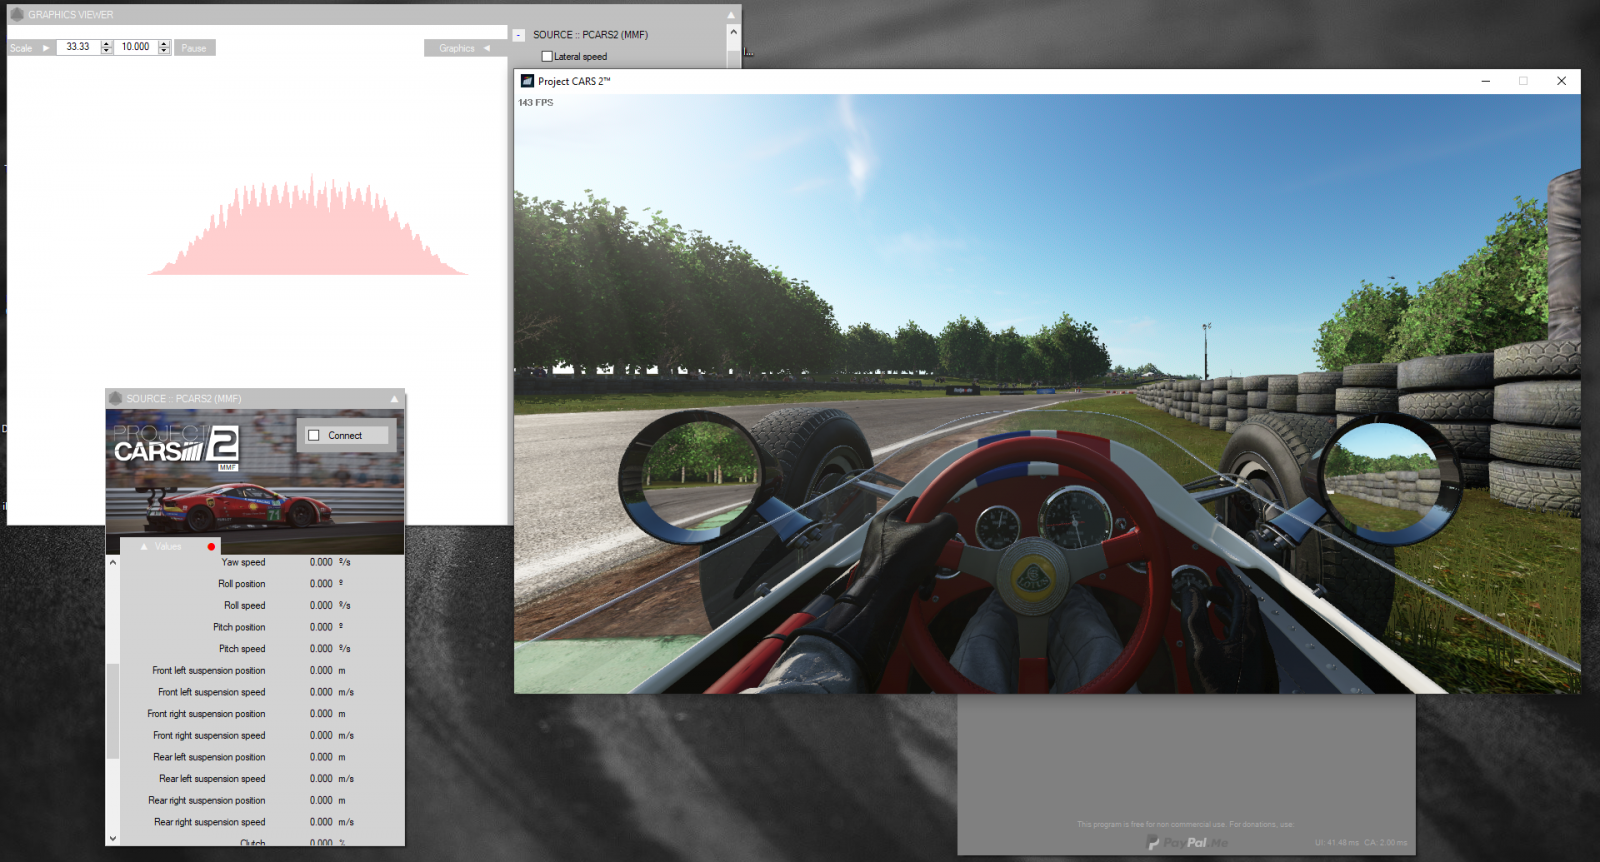Click the Project CARS 2 window icon
This screenshot has height=862, width=1600.
(x=527, y=81)
